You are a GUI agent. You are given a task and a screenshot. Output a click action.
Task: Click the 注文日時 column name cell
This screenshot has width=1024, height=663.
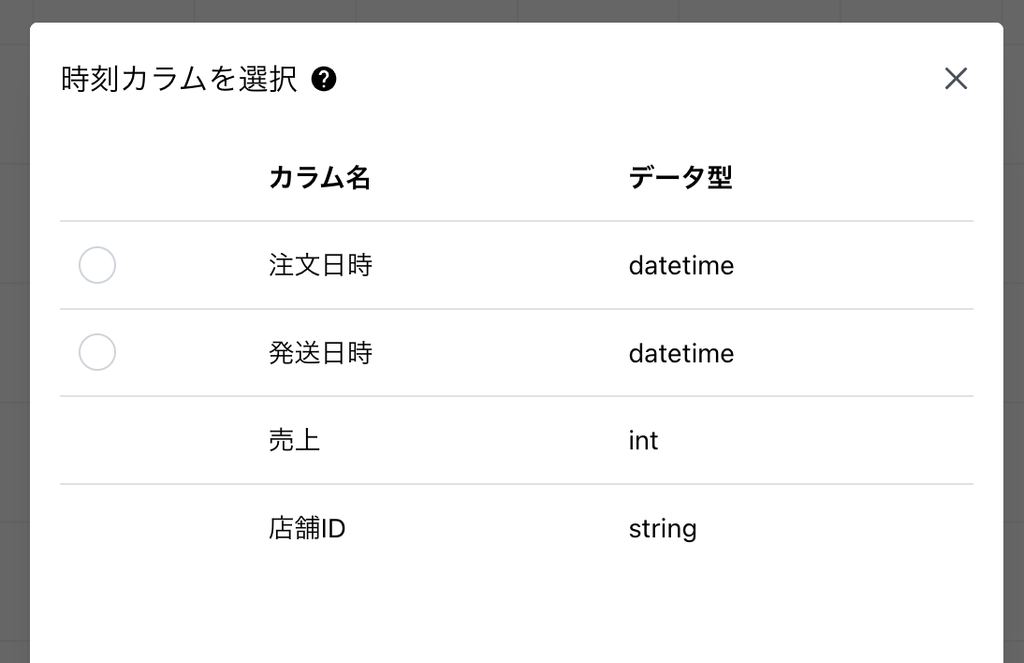tap(320, 266)
